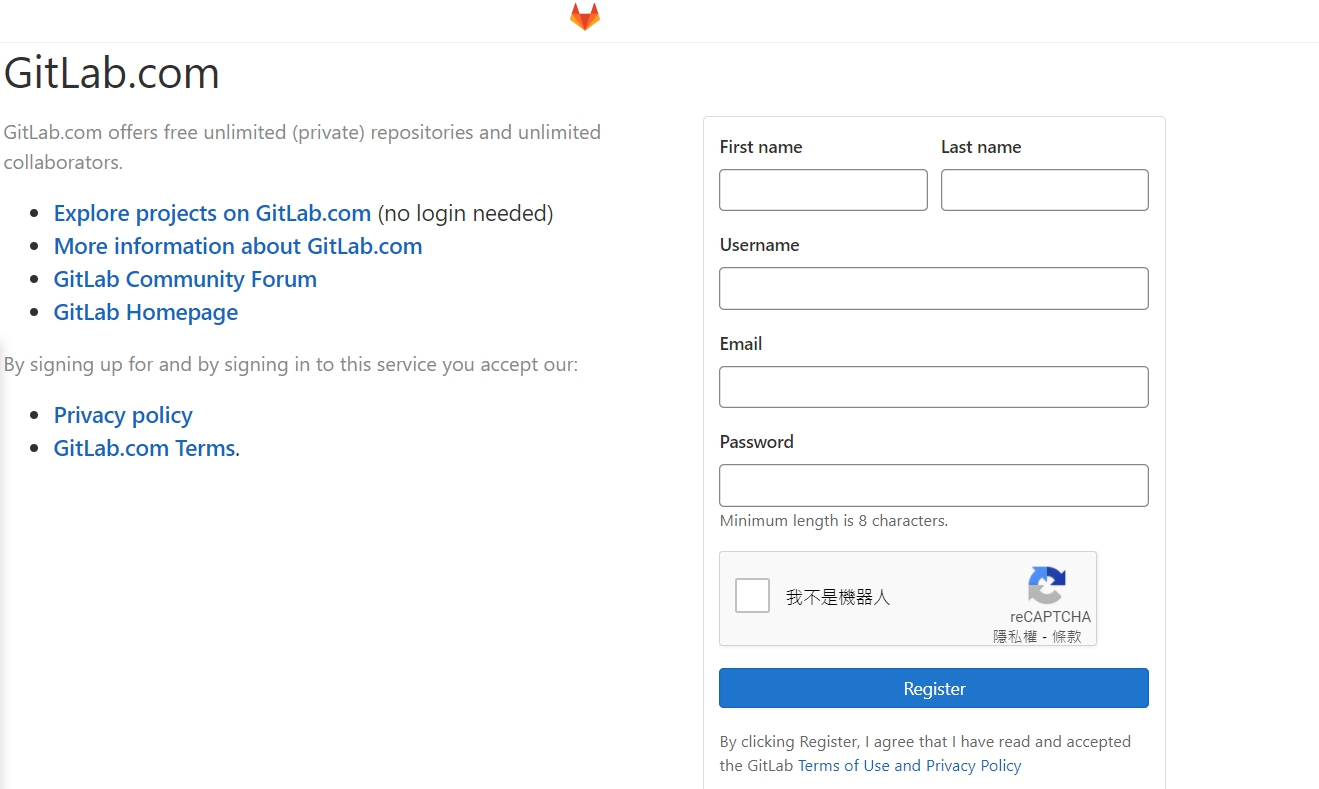1319x789 pixels.
Task: Click the GitLab.com page heading
Action: coord(112,73)
